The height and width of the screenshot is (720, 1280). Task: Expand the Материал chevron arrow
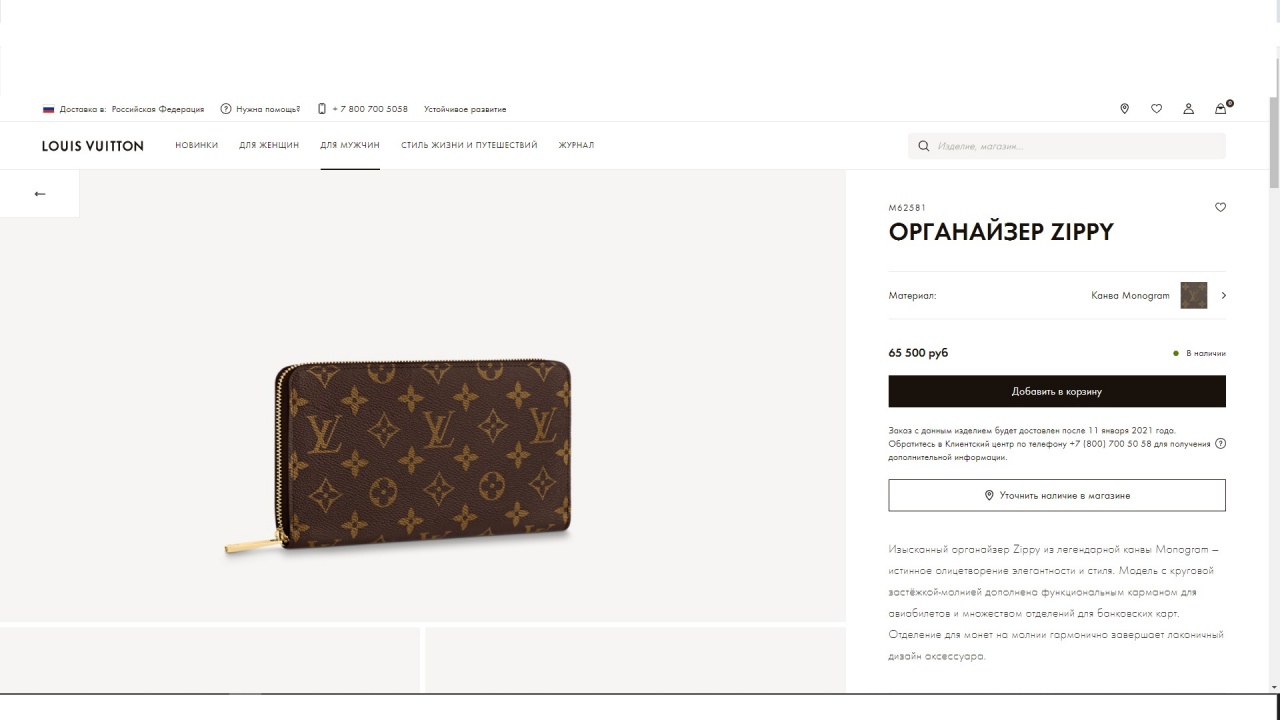coord(1223,296)
